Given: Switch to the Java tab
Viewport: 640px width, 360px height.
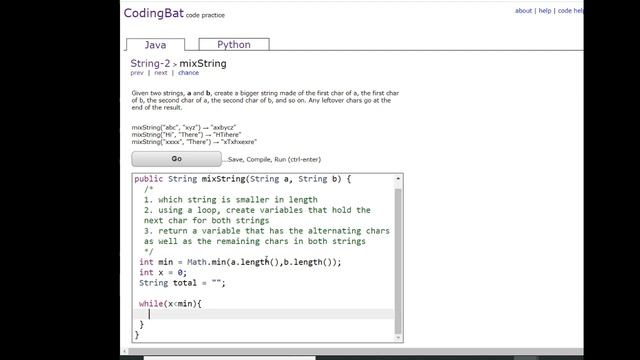Looking at the screenshot, I should 156,44.
